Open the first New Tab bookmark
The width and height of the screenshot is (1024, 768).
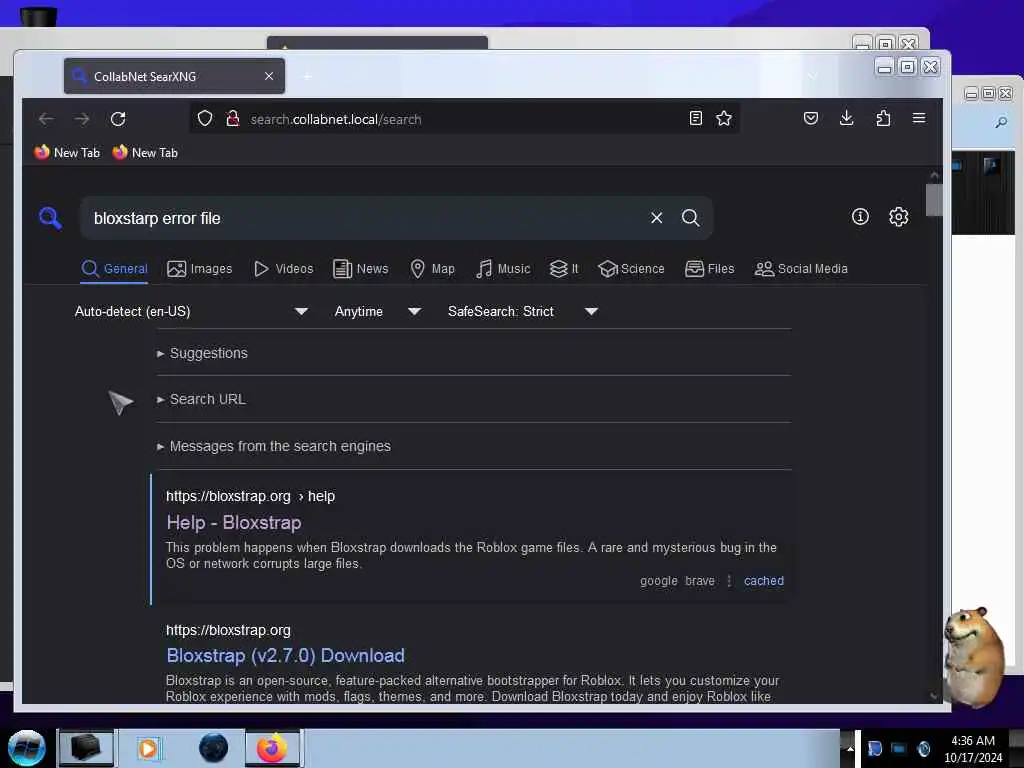tap(67, 153)
